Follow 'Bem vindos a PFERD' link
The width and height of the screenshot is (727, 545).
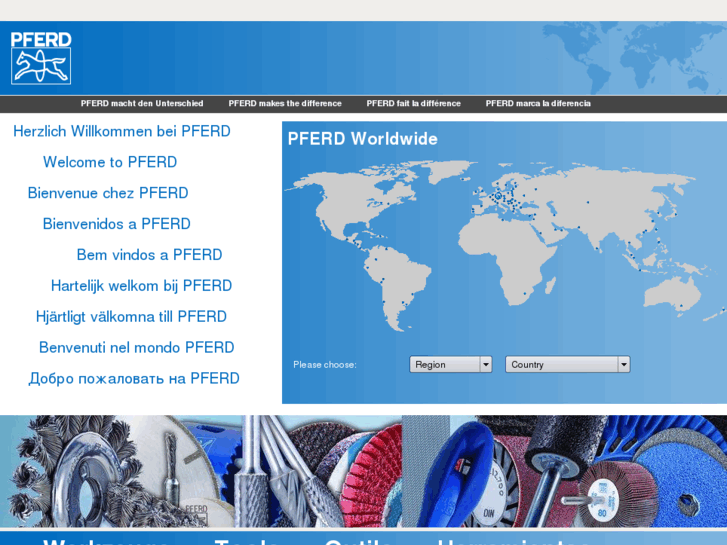[149, 255]
